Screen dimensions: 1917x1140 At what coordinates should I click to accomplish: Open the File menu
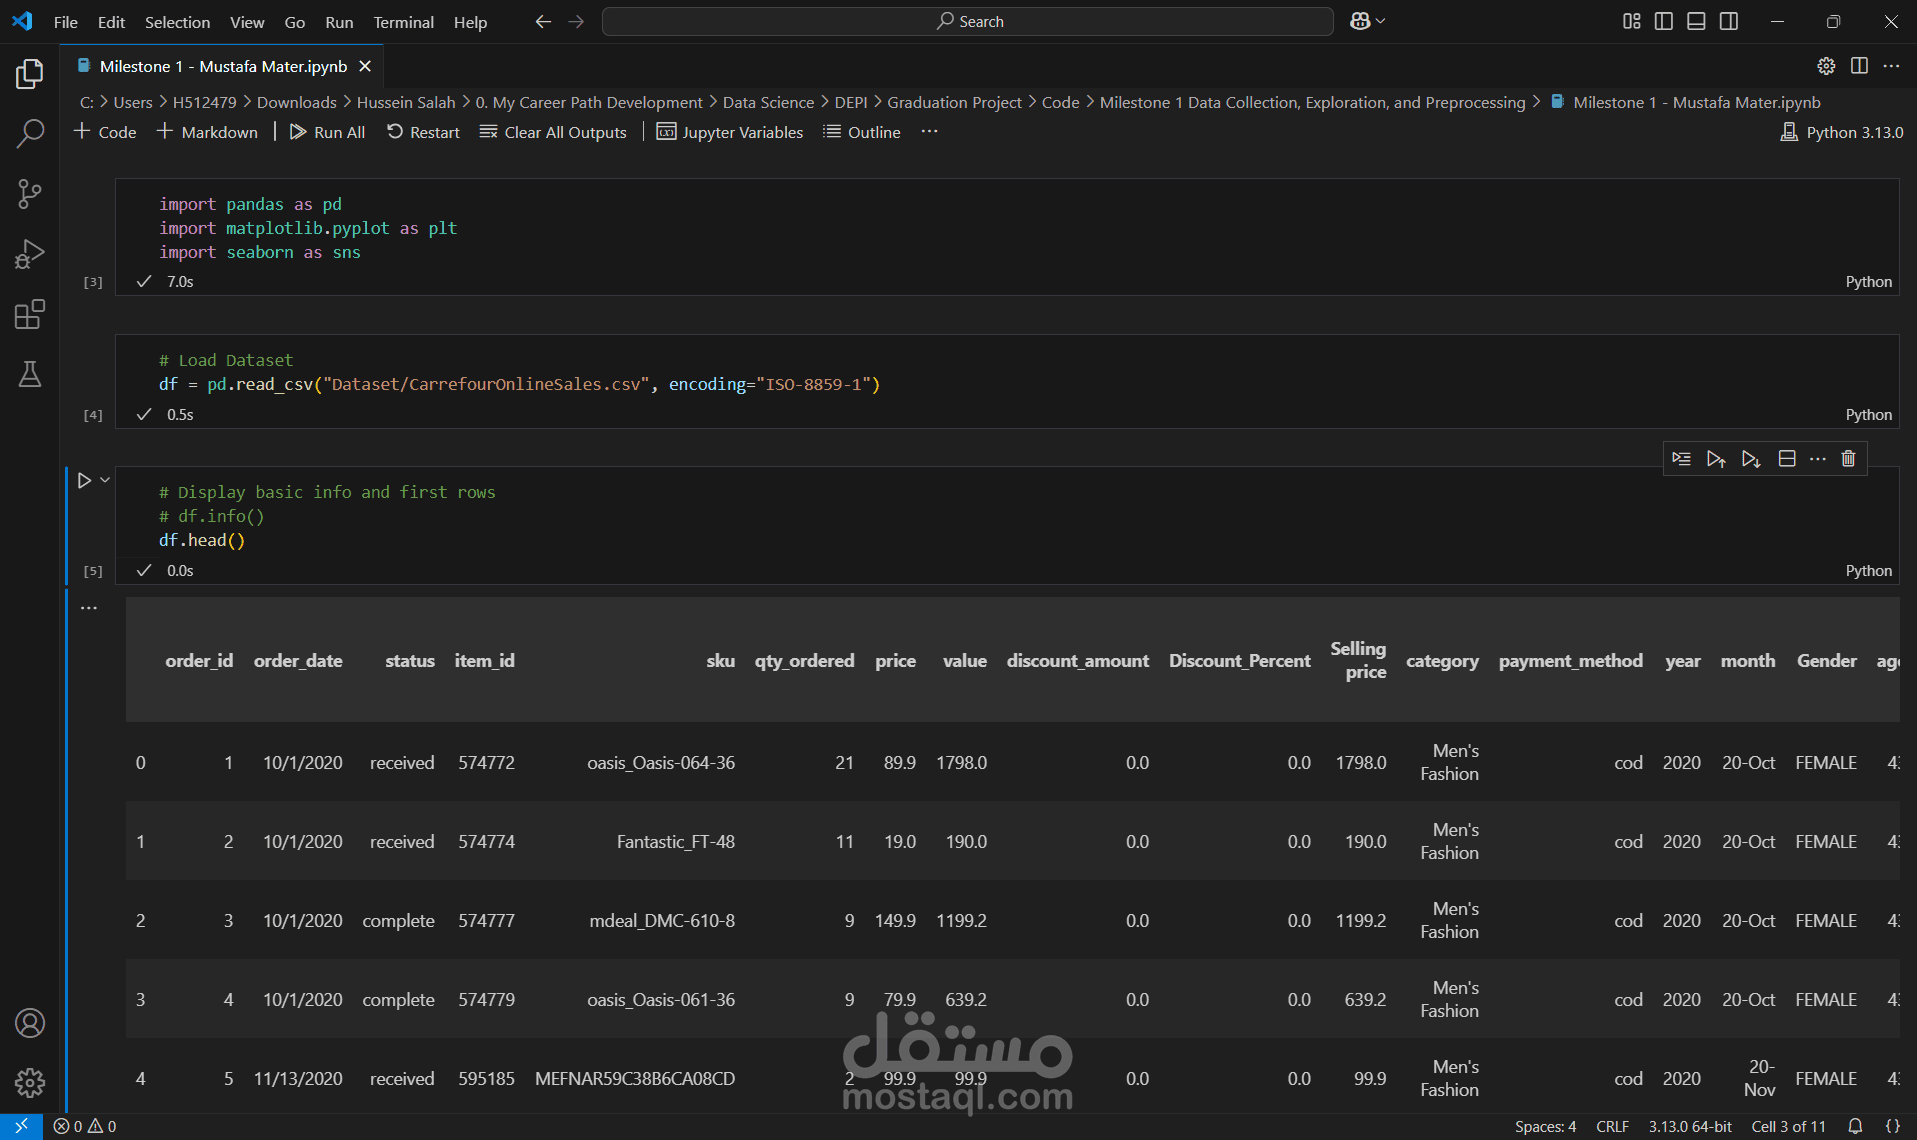coord(65,22)
